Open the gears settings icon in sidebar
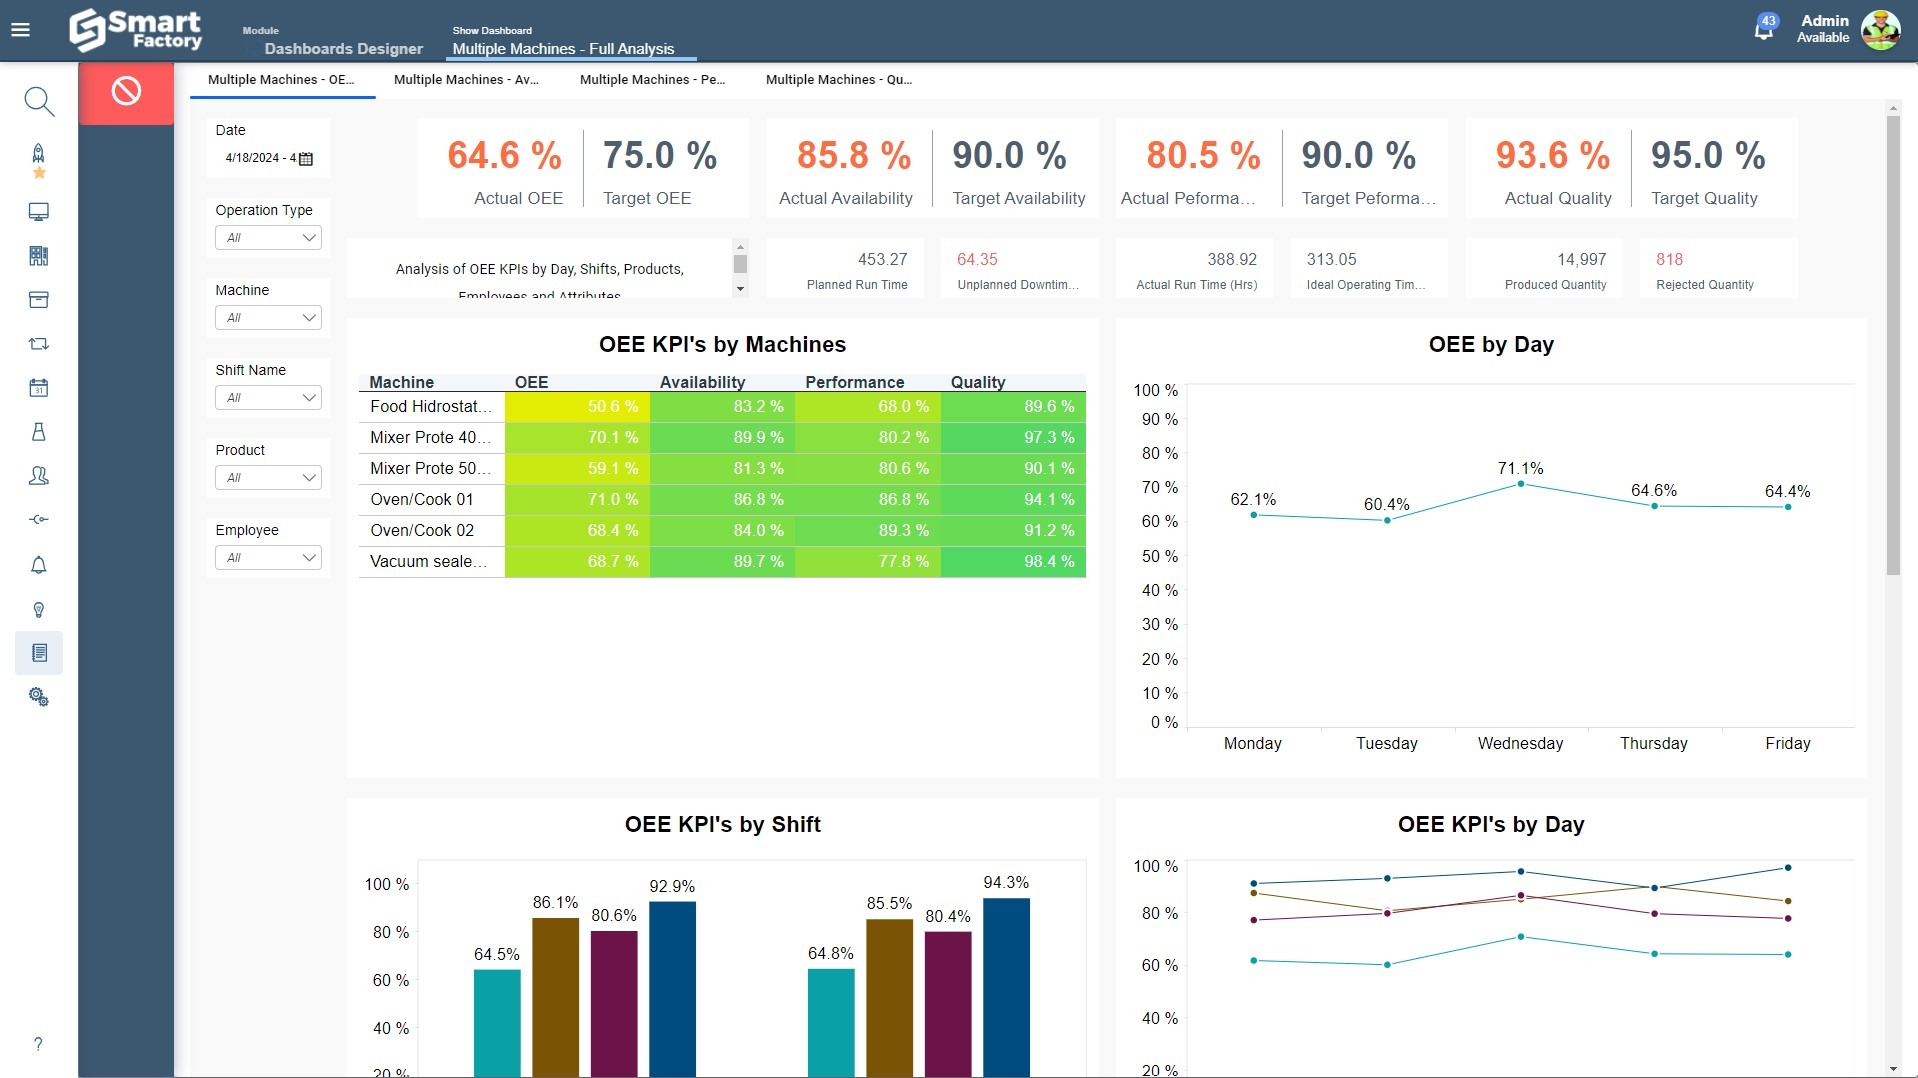 pyautogui.click(x=38, y=697)
